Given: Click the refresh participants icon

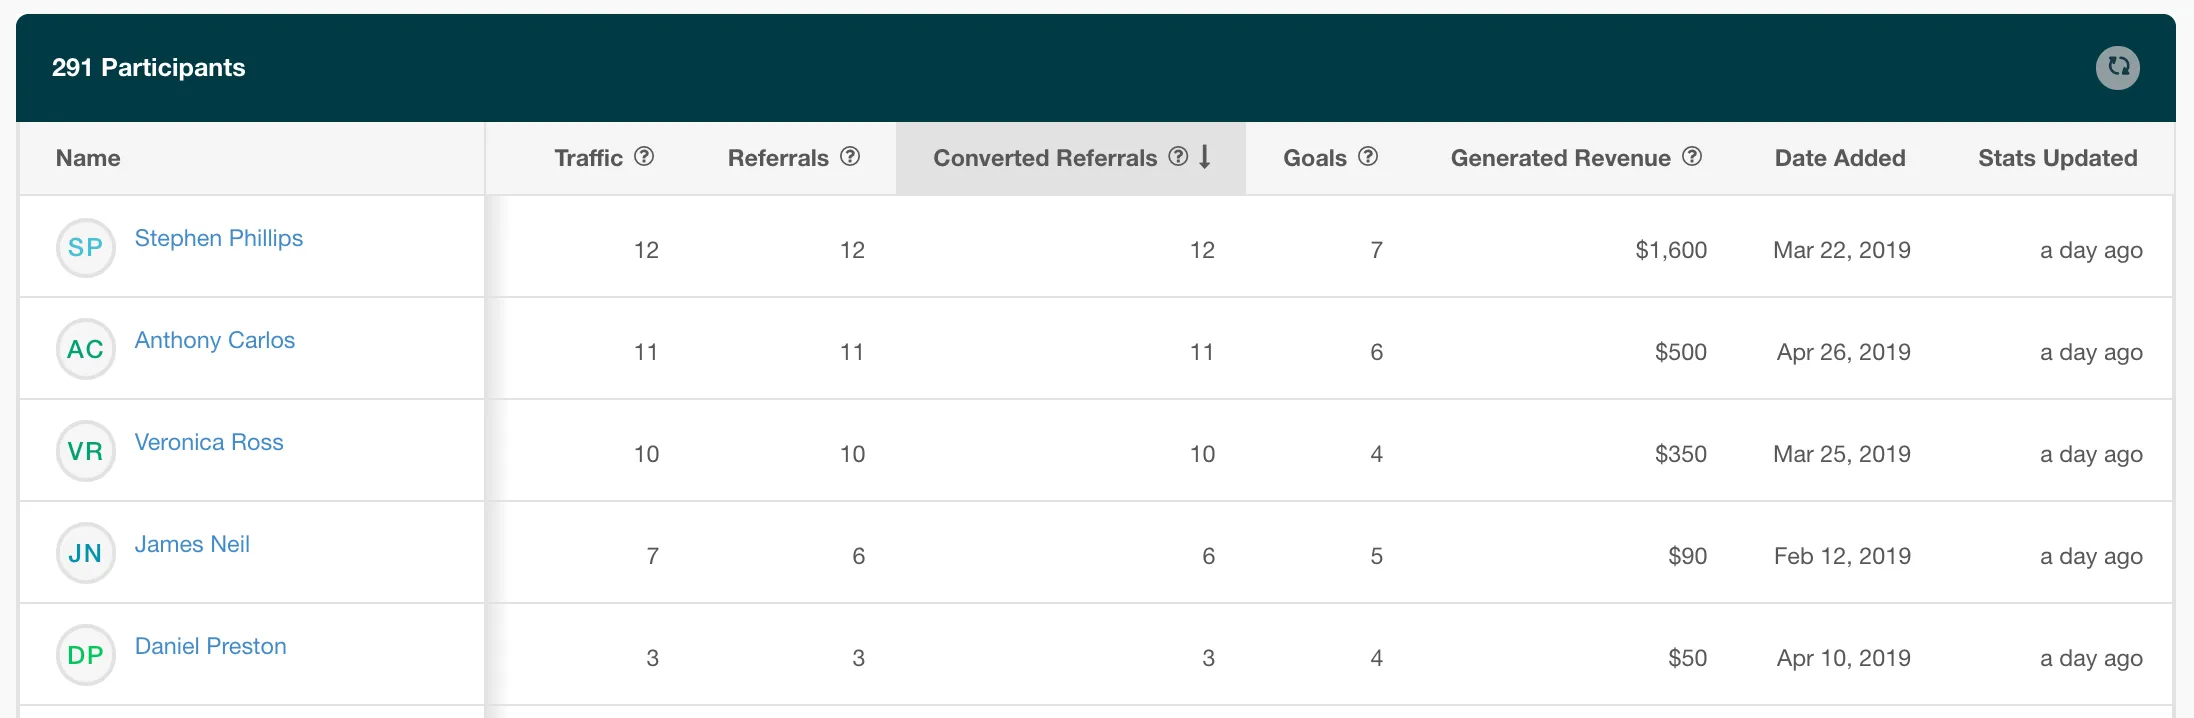Looking at the screenshot, I should pyautogui.click(x=2117, y=68).
